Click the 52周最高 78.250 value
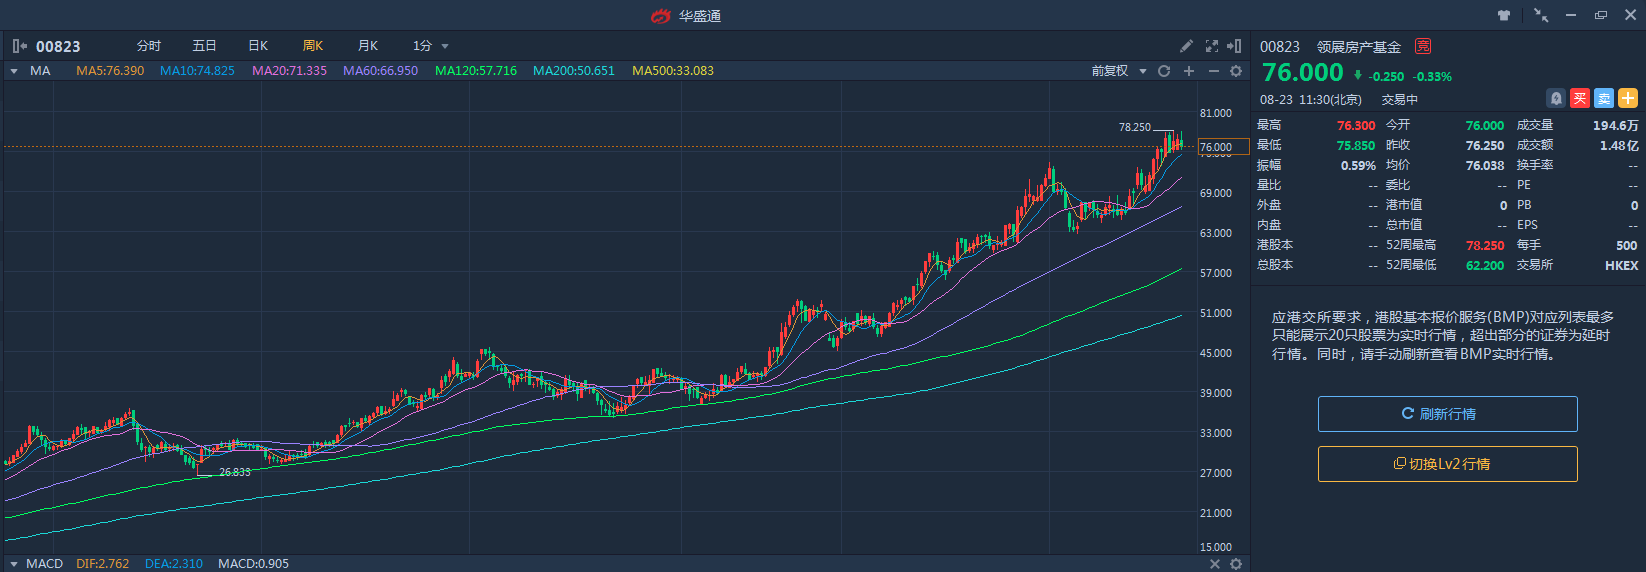1646x572 pixels. (1485, 245)
